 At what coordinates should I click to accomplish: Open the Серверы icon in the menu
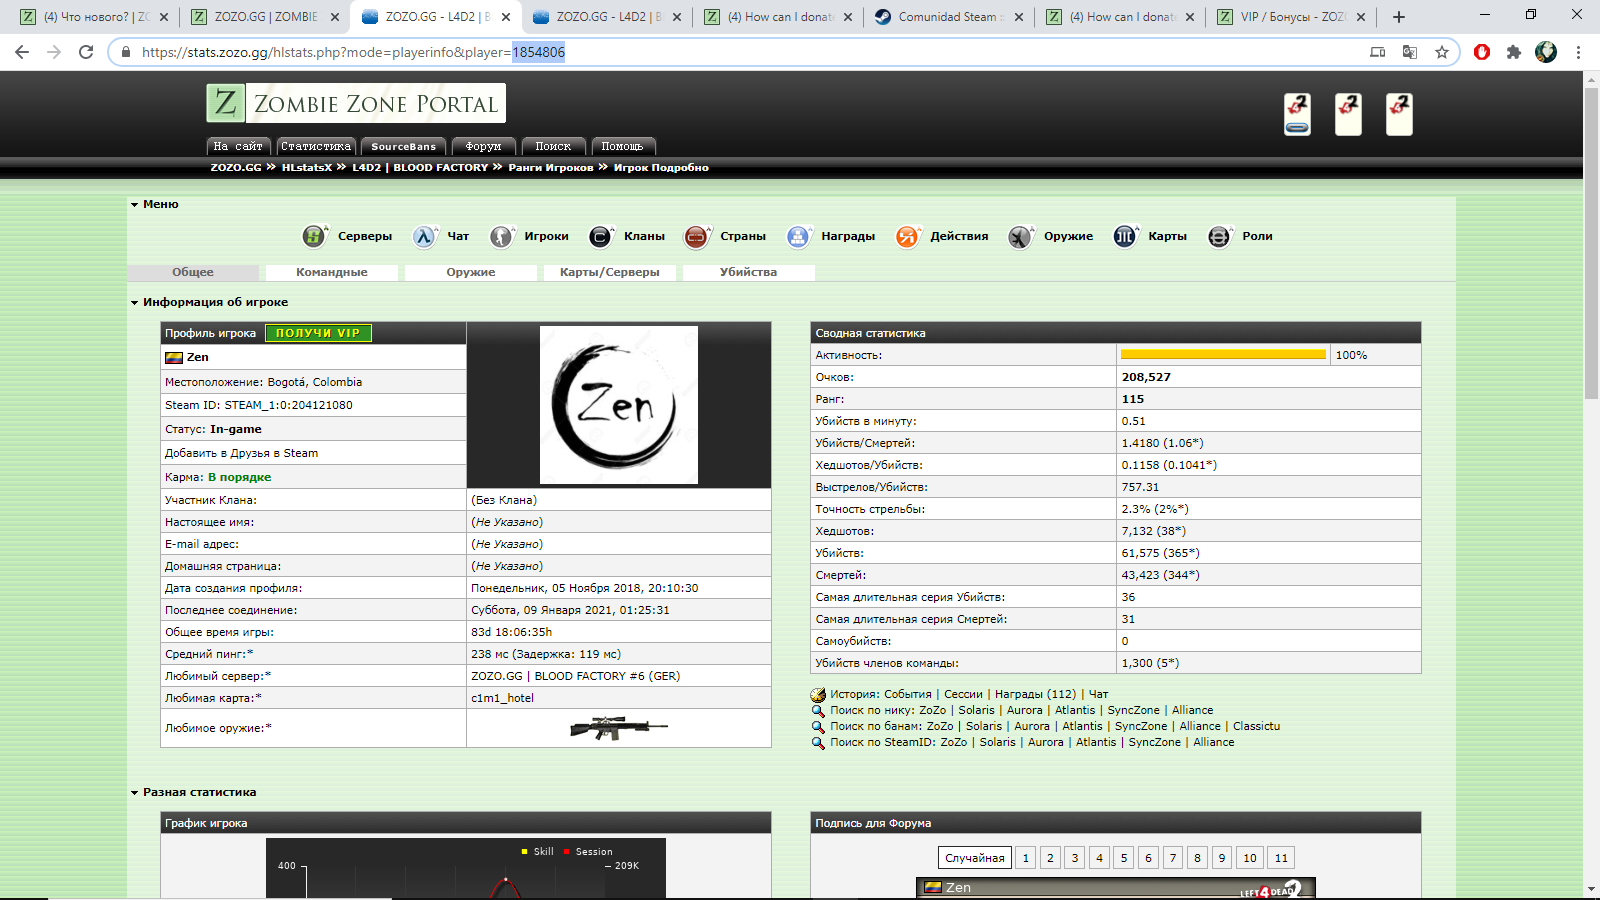pyautogui.click(x=314, y=236)
